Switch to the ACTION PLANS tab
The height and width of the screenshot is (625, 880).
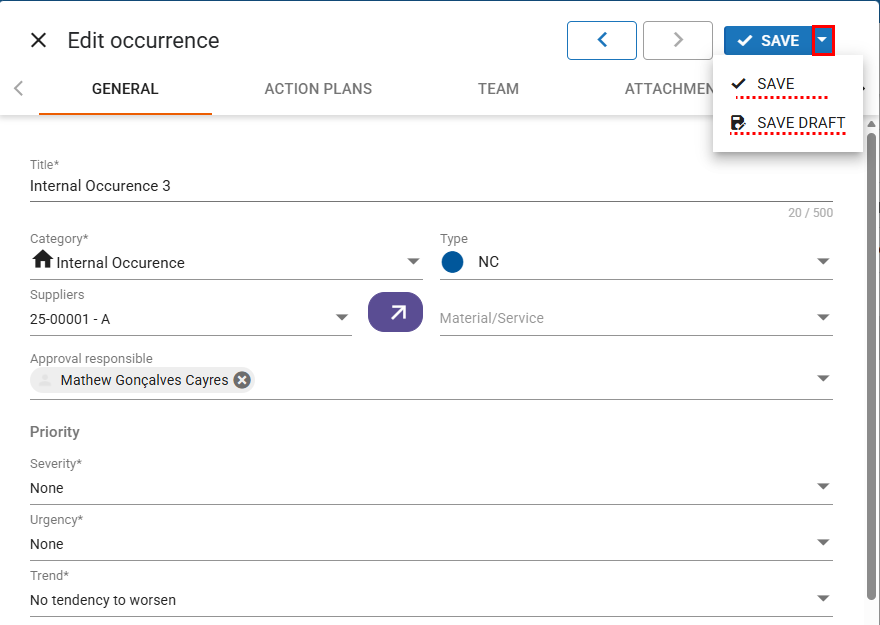318,89
